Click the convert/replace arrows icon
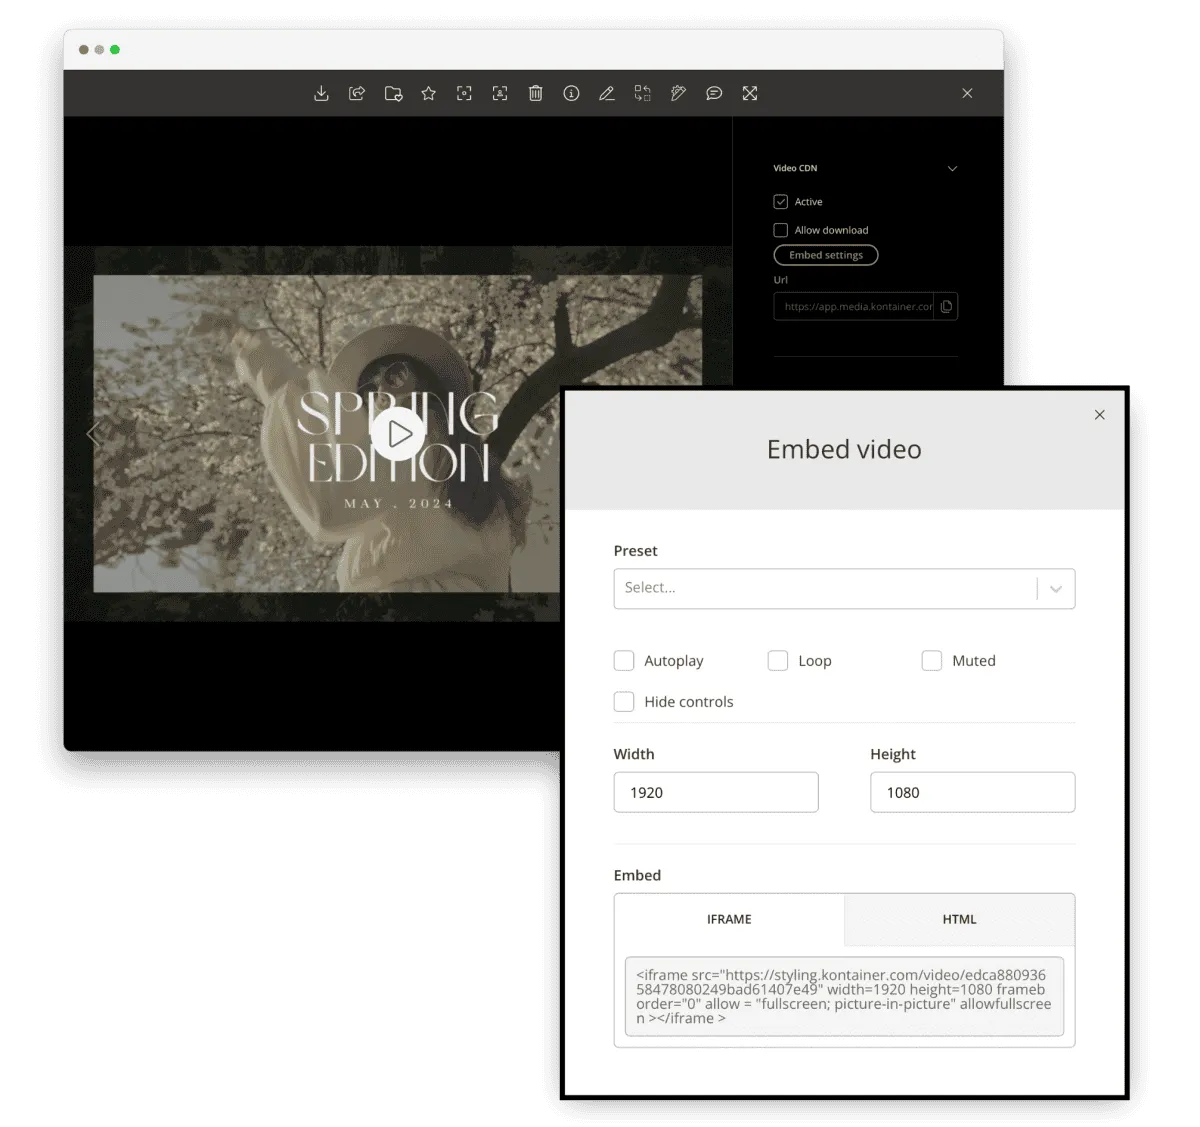Screen dimensions: 1200x1127 point(643,93)
